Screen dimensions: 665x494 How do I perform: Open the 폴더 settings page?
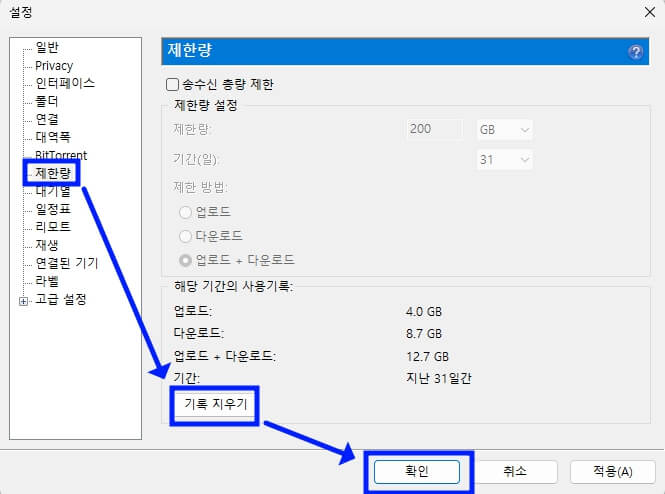(47, 101)
